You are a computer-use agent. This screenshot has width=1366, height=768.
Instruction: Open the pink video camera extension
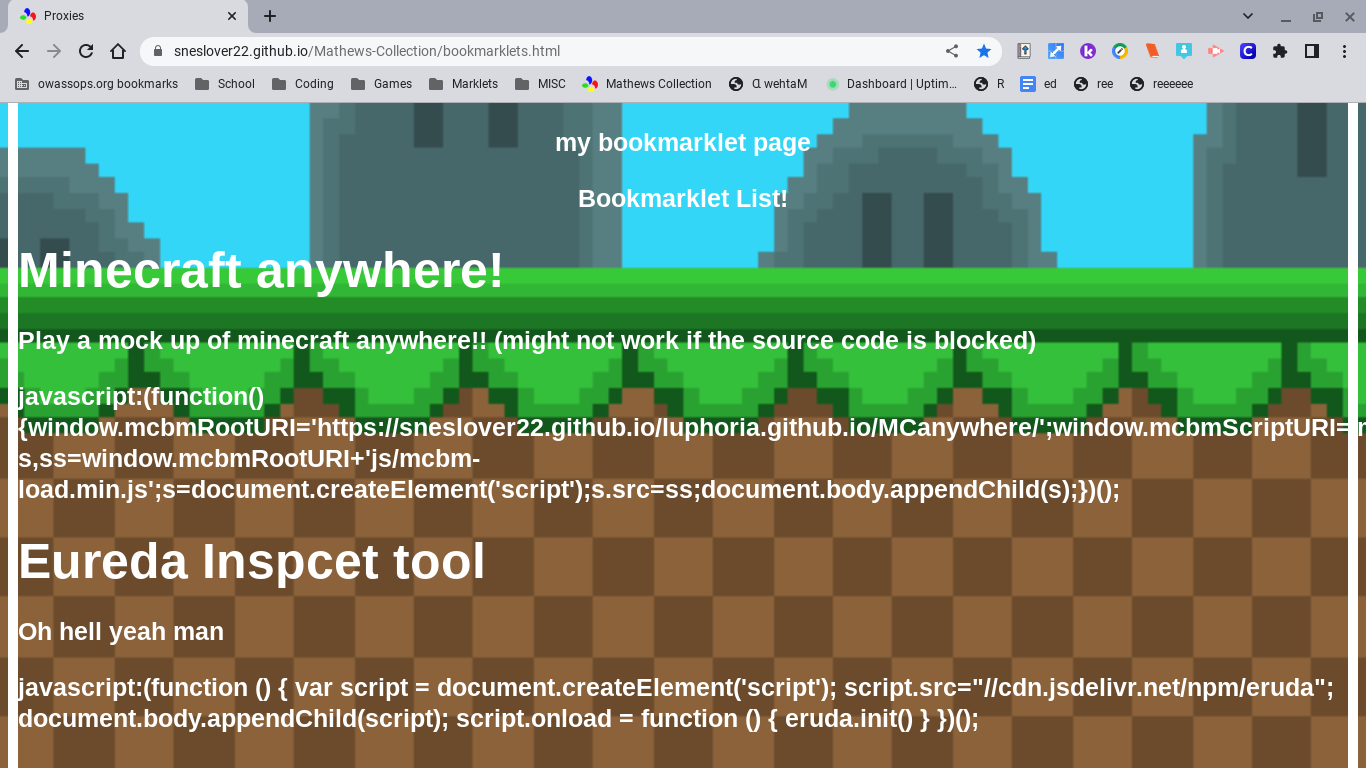pyautogui.click(x=1216, y=51)
